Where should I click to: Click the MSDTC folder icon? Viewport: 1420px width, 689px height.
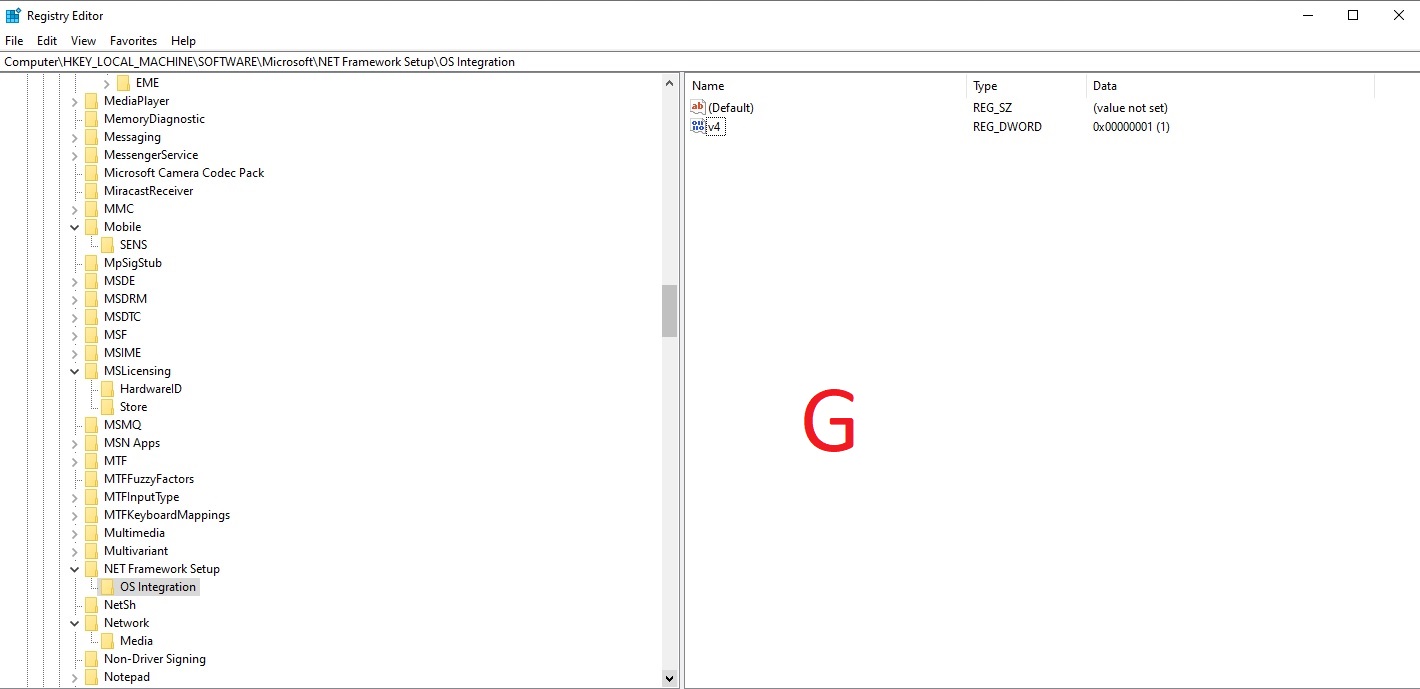pos(92,317)
